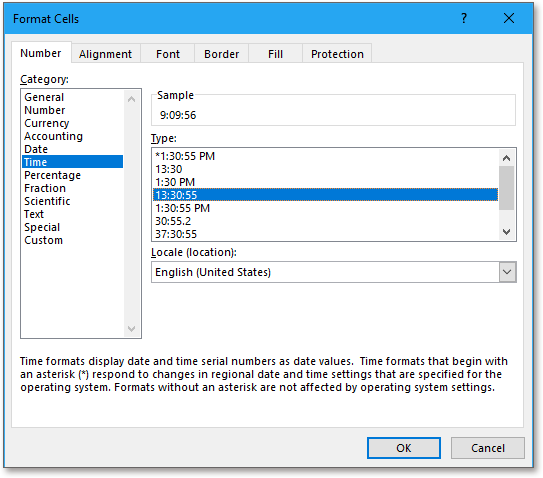The width and height of the screenshot is (543, 478).
Task: Choose the Special category
Action: [x=72, y=227]
